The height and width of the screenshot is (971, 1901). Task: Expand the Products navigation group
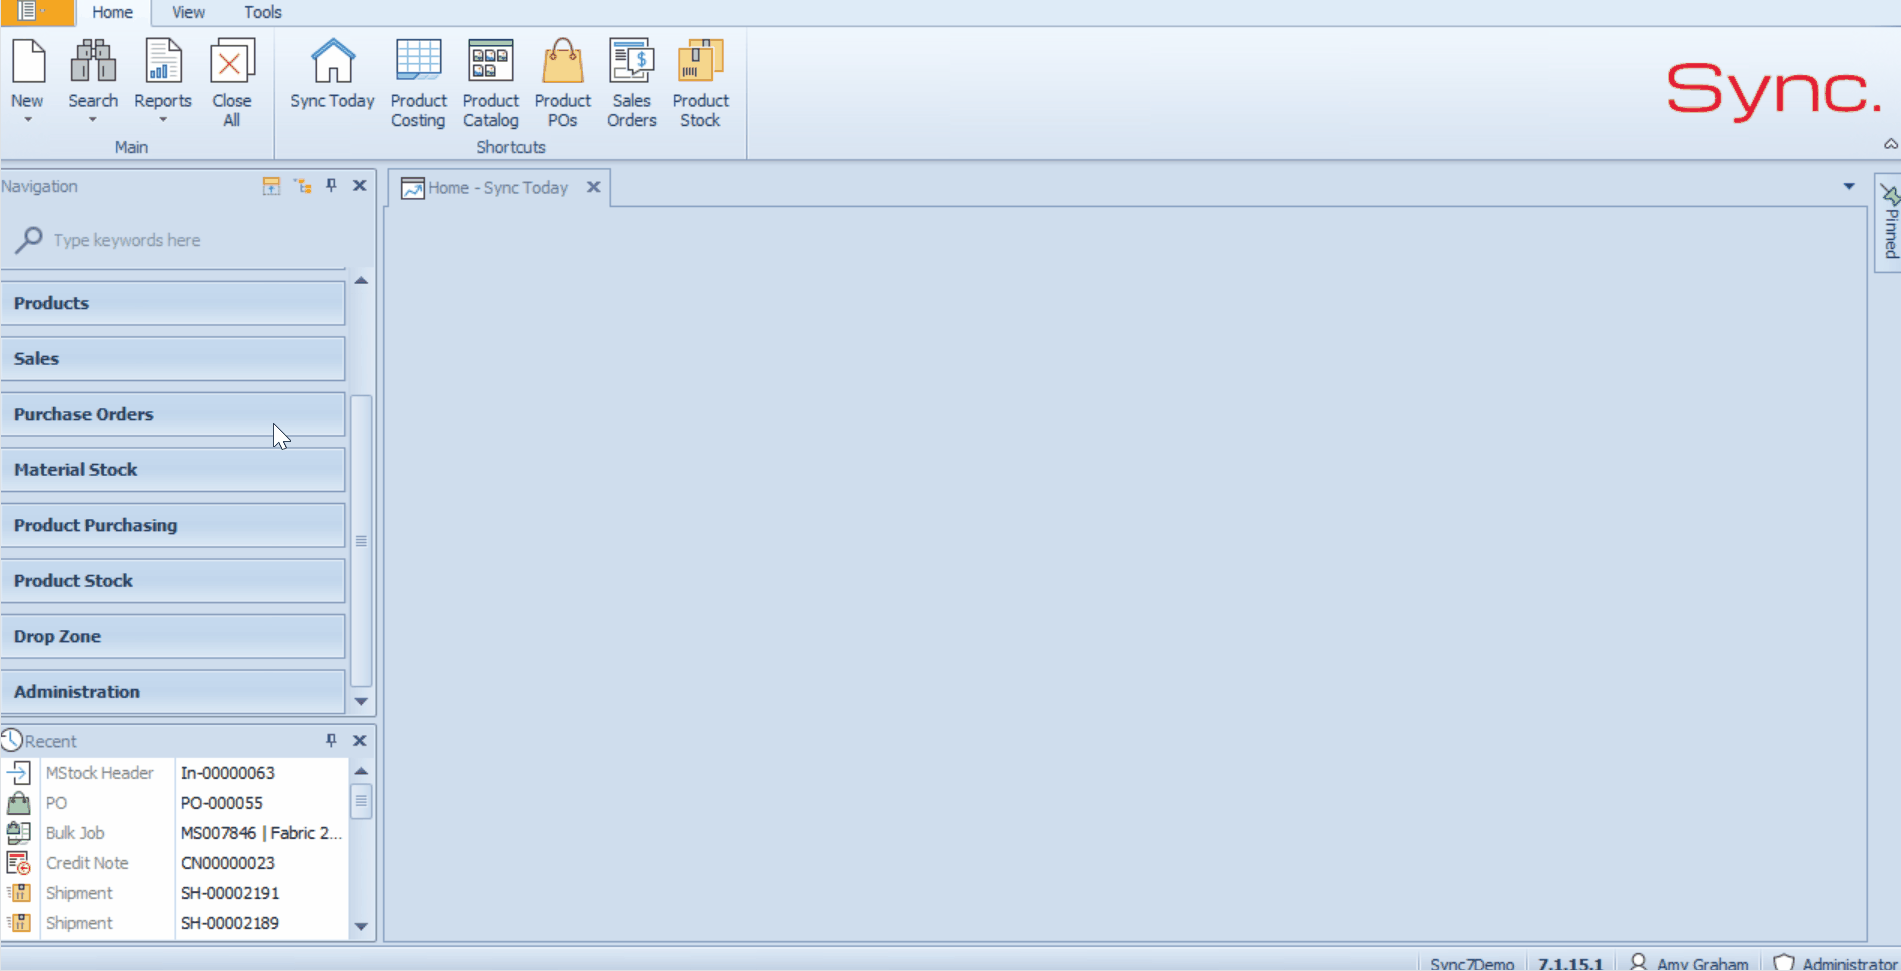point(173,303)
